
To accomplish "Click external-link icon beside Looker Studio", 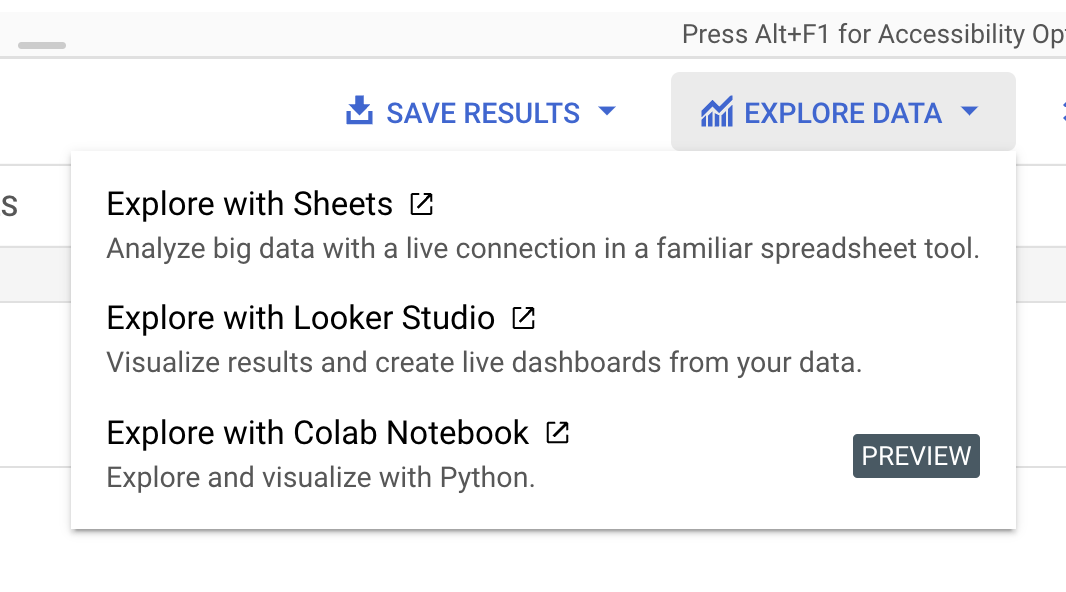I will tap(524, 319).
